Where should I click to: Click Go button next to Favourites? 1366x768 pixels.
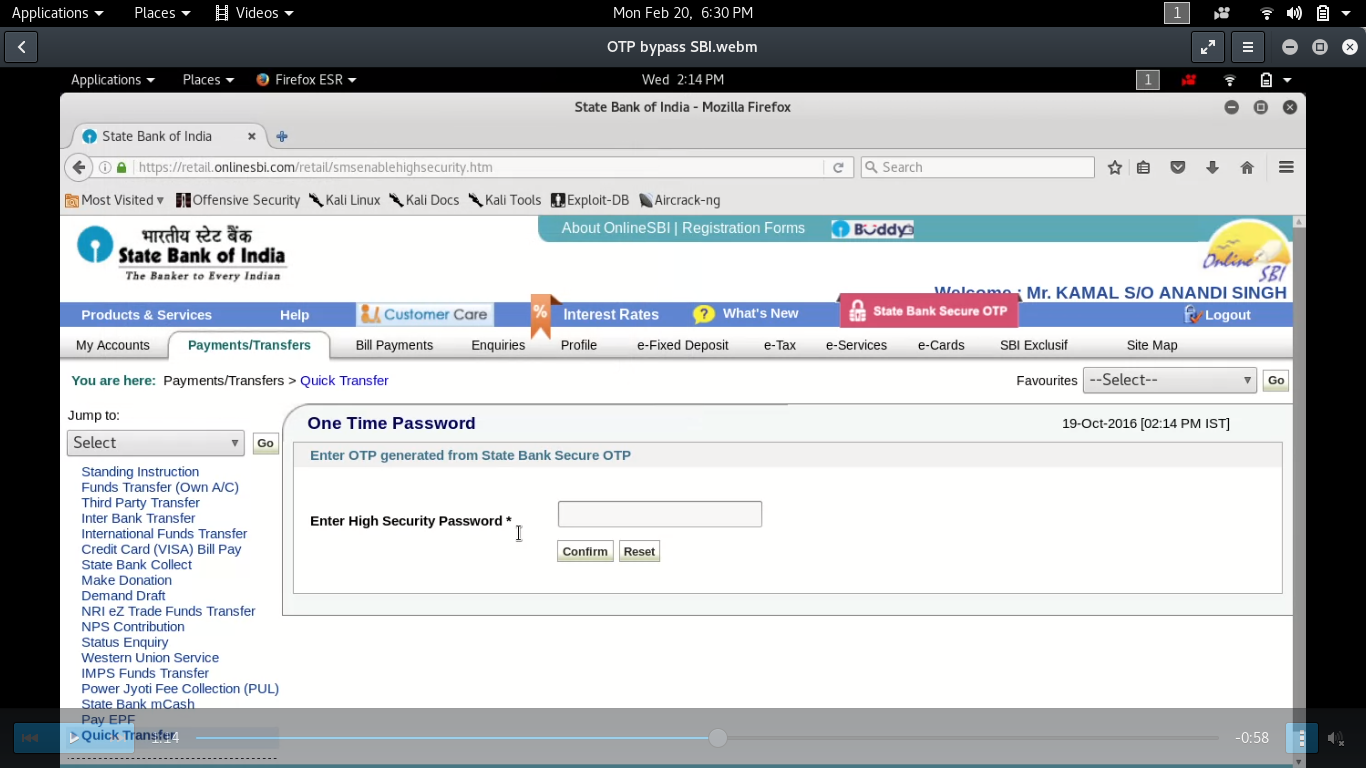1276,380
